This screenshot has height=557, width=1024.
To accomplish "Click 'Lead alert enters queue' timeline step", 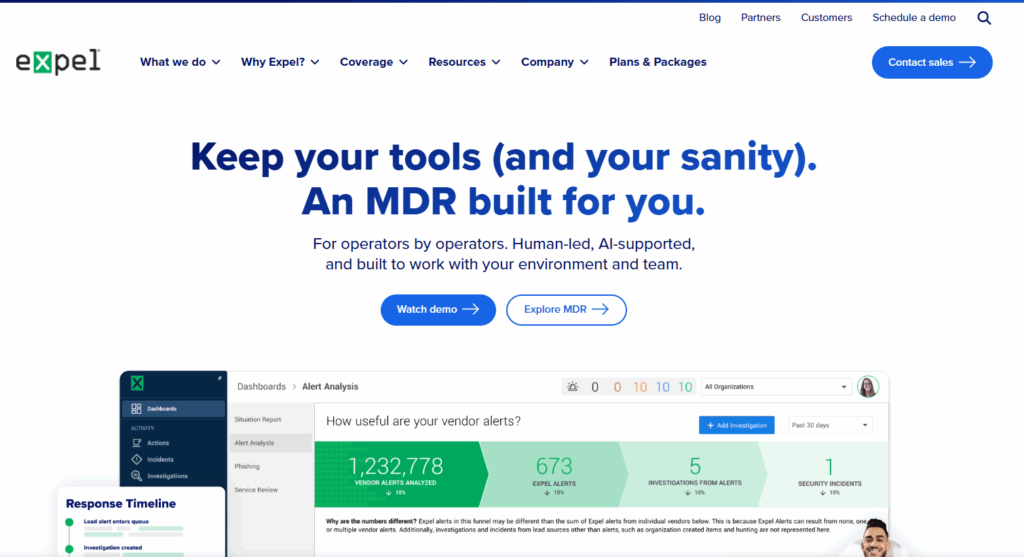I will (116, 521).
